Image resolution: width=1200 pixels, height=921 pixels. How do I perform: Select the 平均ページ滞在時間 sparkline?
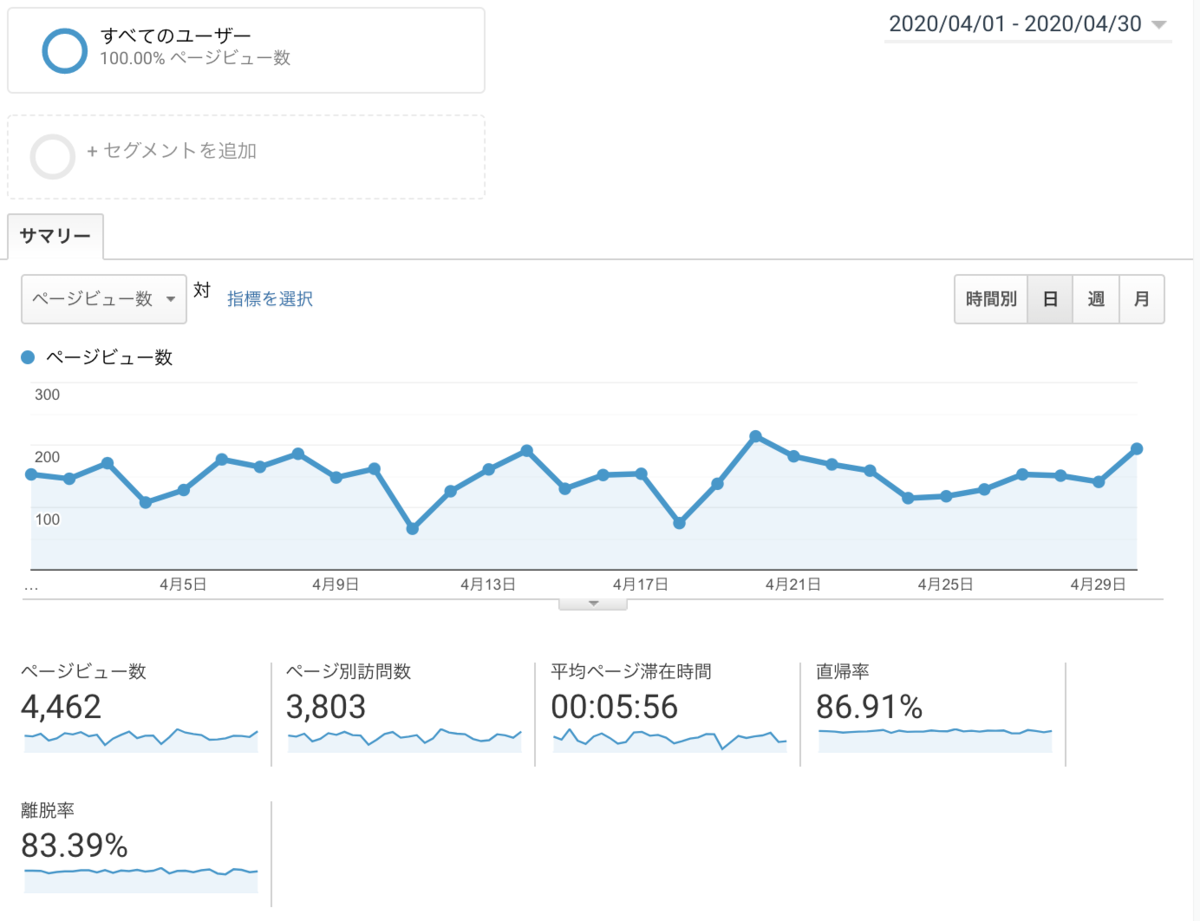tap(668, 740)
